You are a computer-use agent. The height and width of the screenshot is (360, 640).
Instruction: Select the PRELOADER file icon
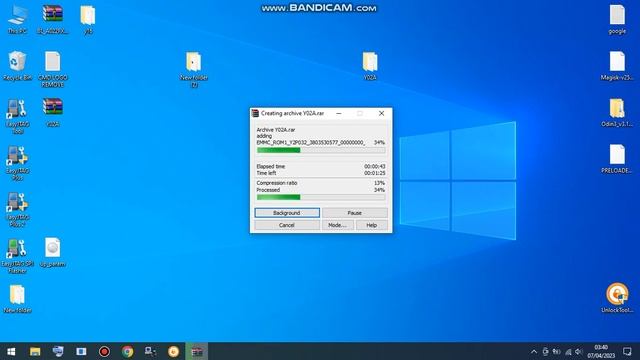point(617,159)
